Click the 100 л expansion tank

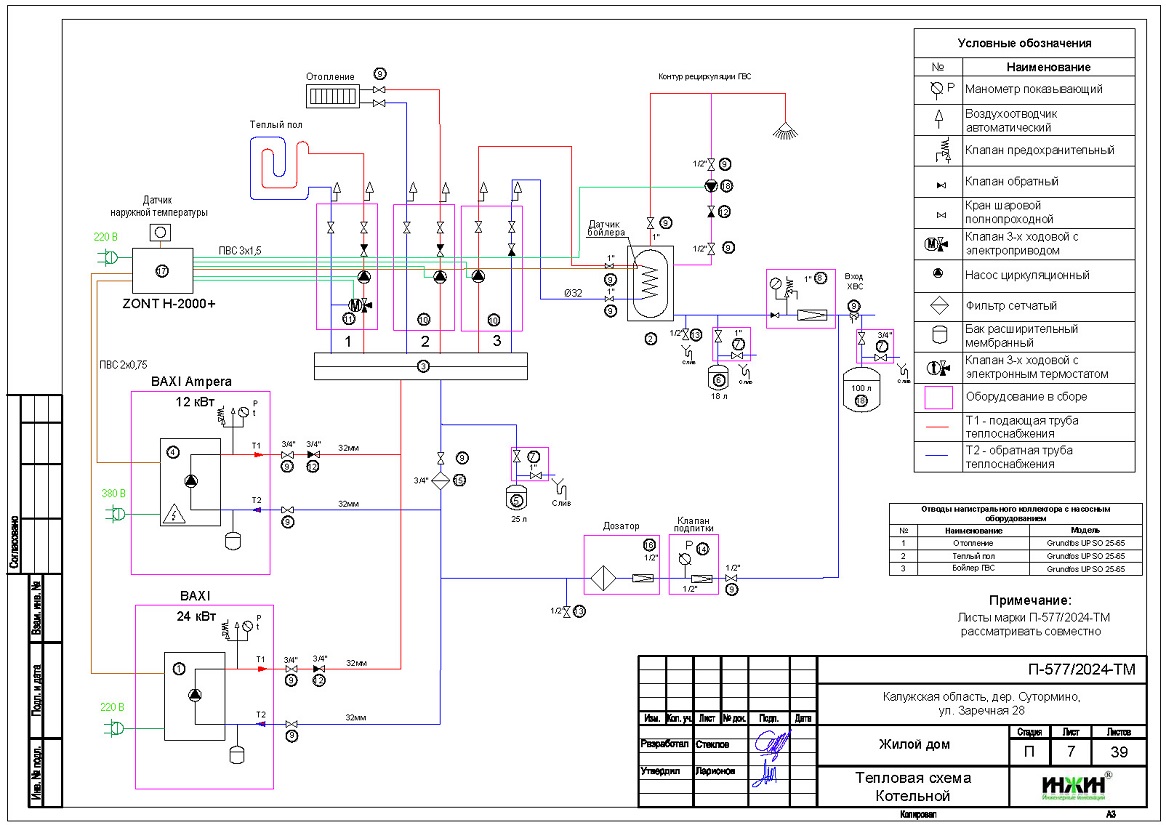(x=861, y=391)
